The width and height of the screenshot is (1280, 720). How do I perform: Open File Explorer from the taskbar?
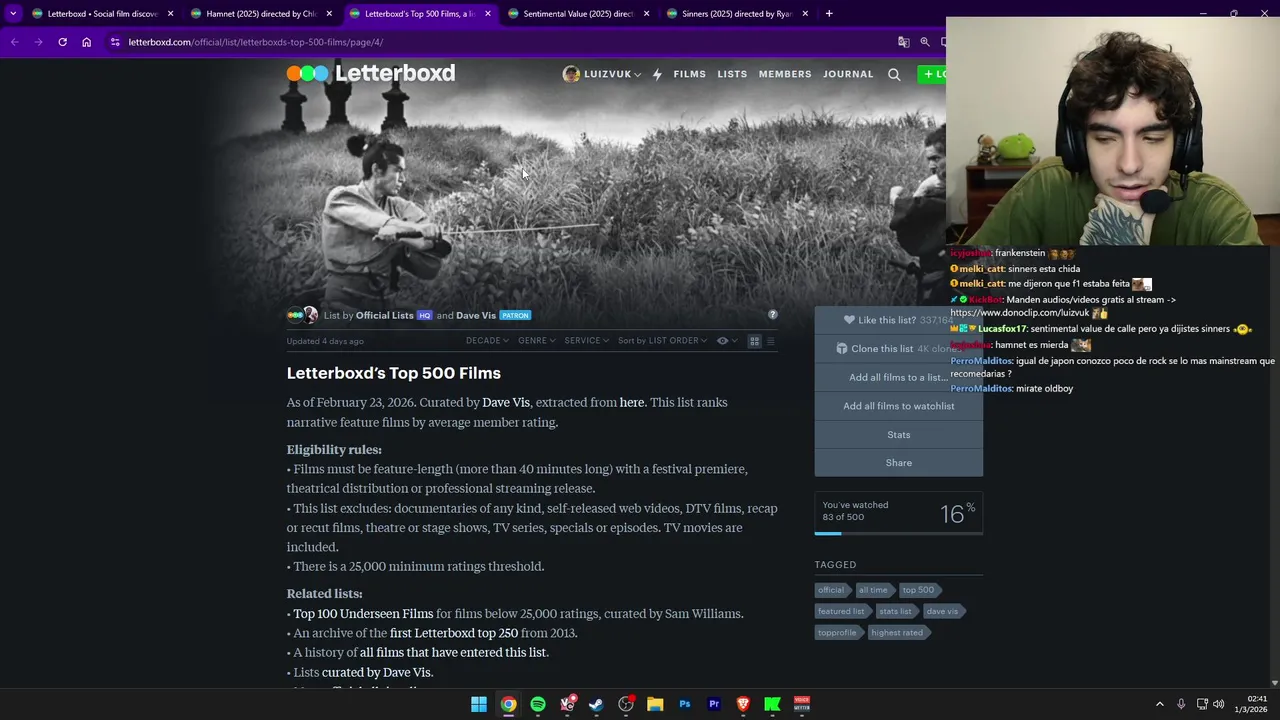(x=655, y=704)
